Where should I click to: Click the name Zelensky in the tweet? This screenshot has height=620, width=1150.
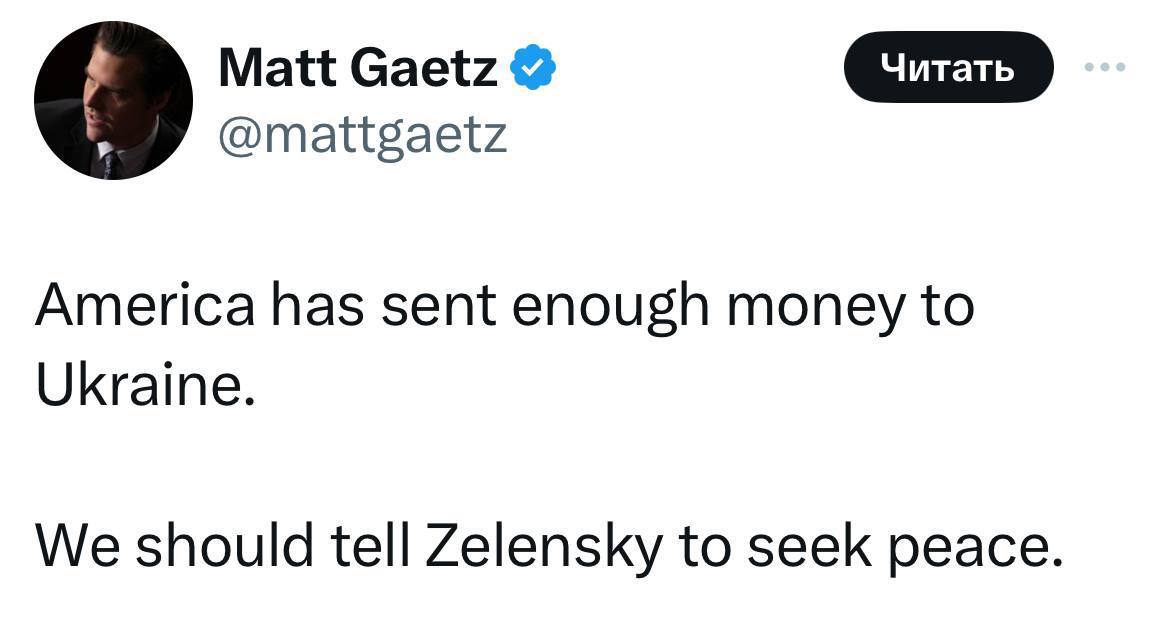coord(543,547)
